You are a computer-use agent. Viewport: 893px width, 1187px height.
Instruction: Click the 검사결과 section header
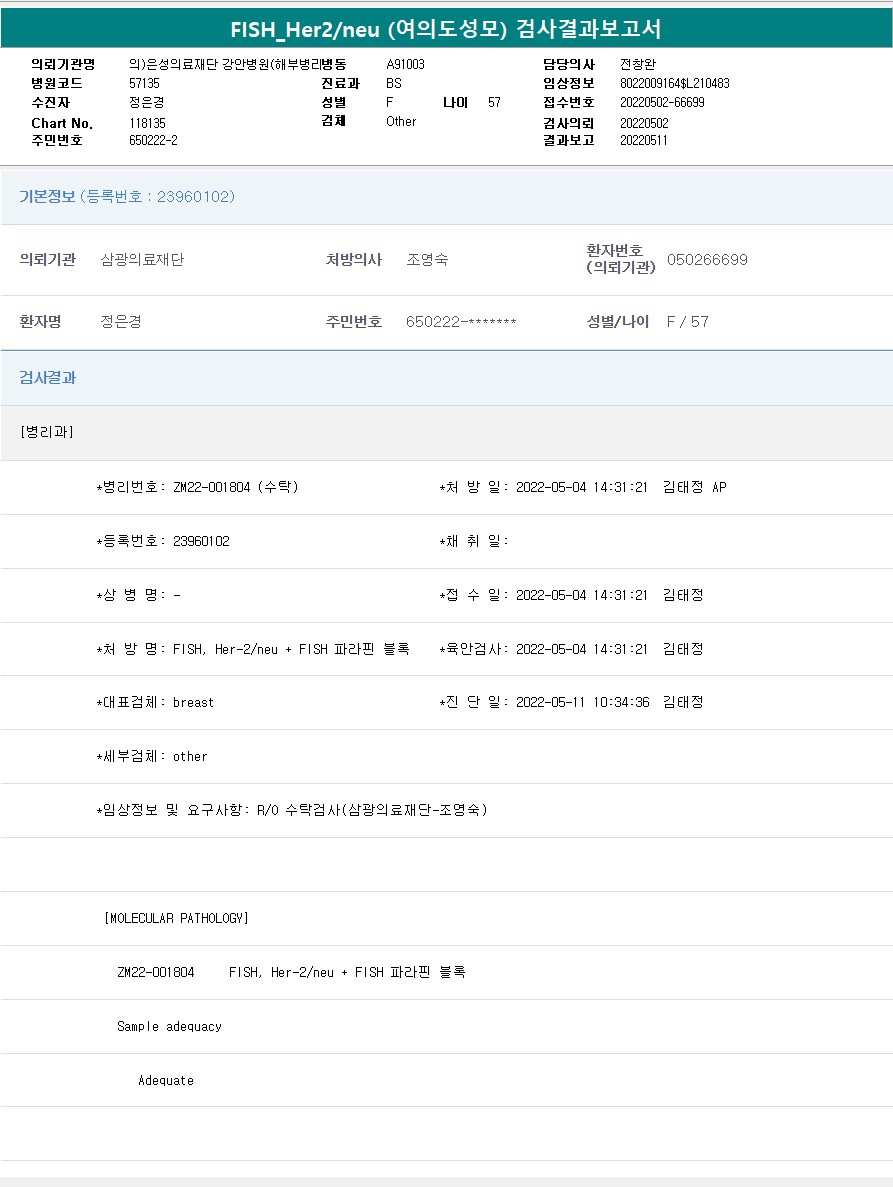click(48, 378)
